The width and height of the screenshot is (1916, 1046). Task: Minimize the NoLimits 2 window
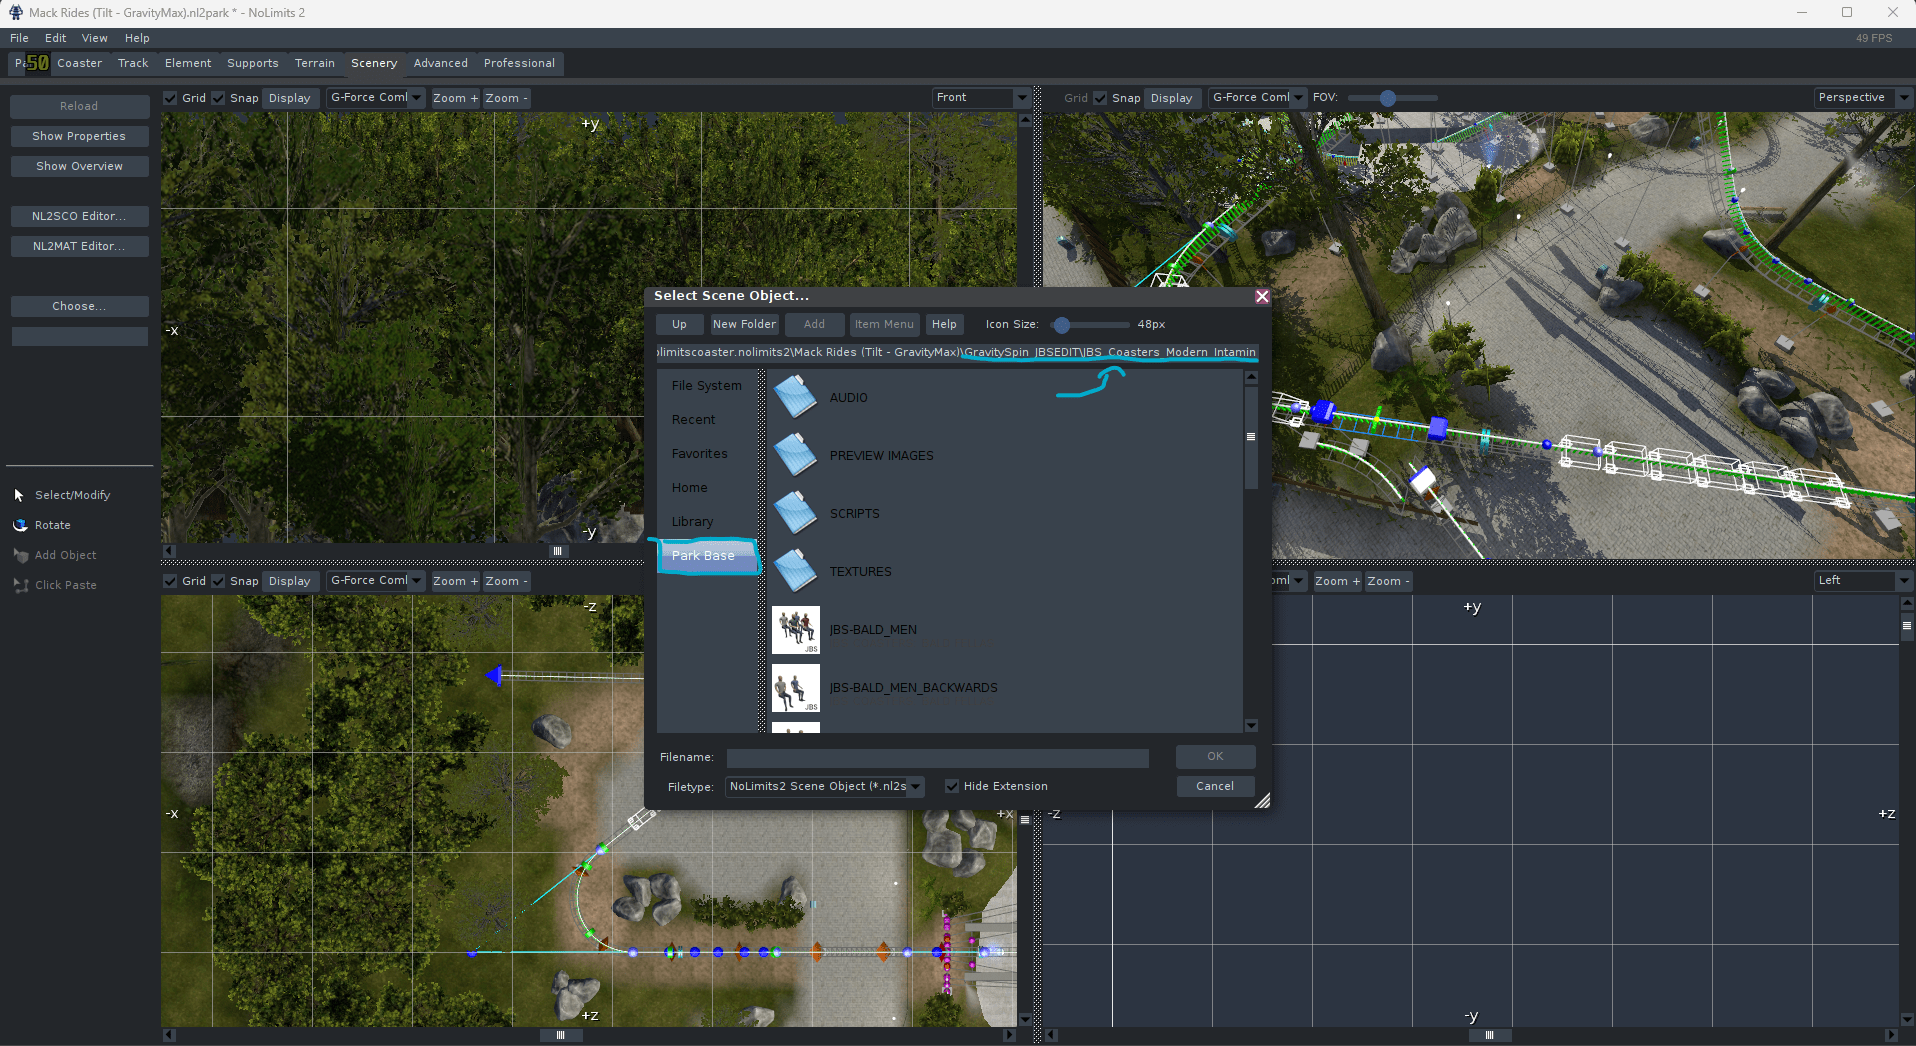pyautogui.click(x=1802, y=13)
